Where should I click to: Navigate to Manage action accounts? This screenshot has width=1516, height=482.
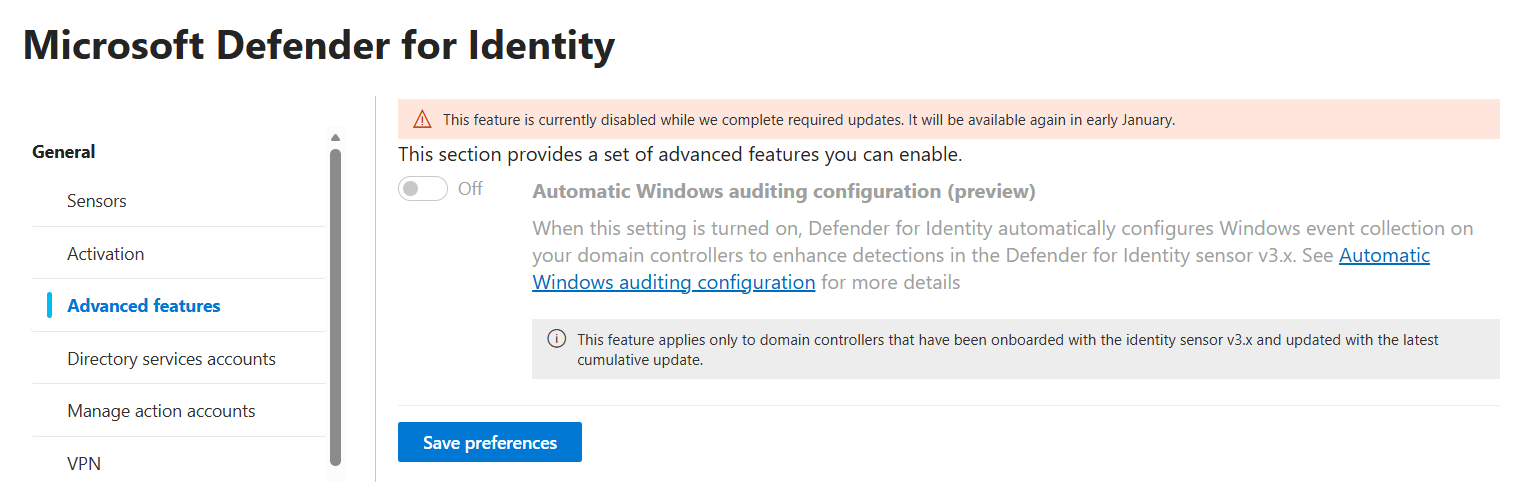click(161, 411)
